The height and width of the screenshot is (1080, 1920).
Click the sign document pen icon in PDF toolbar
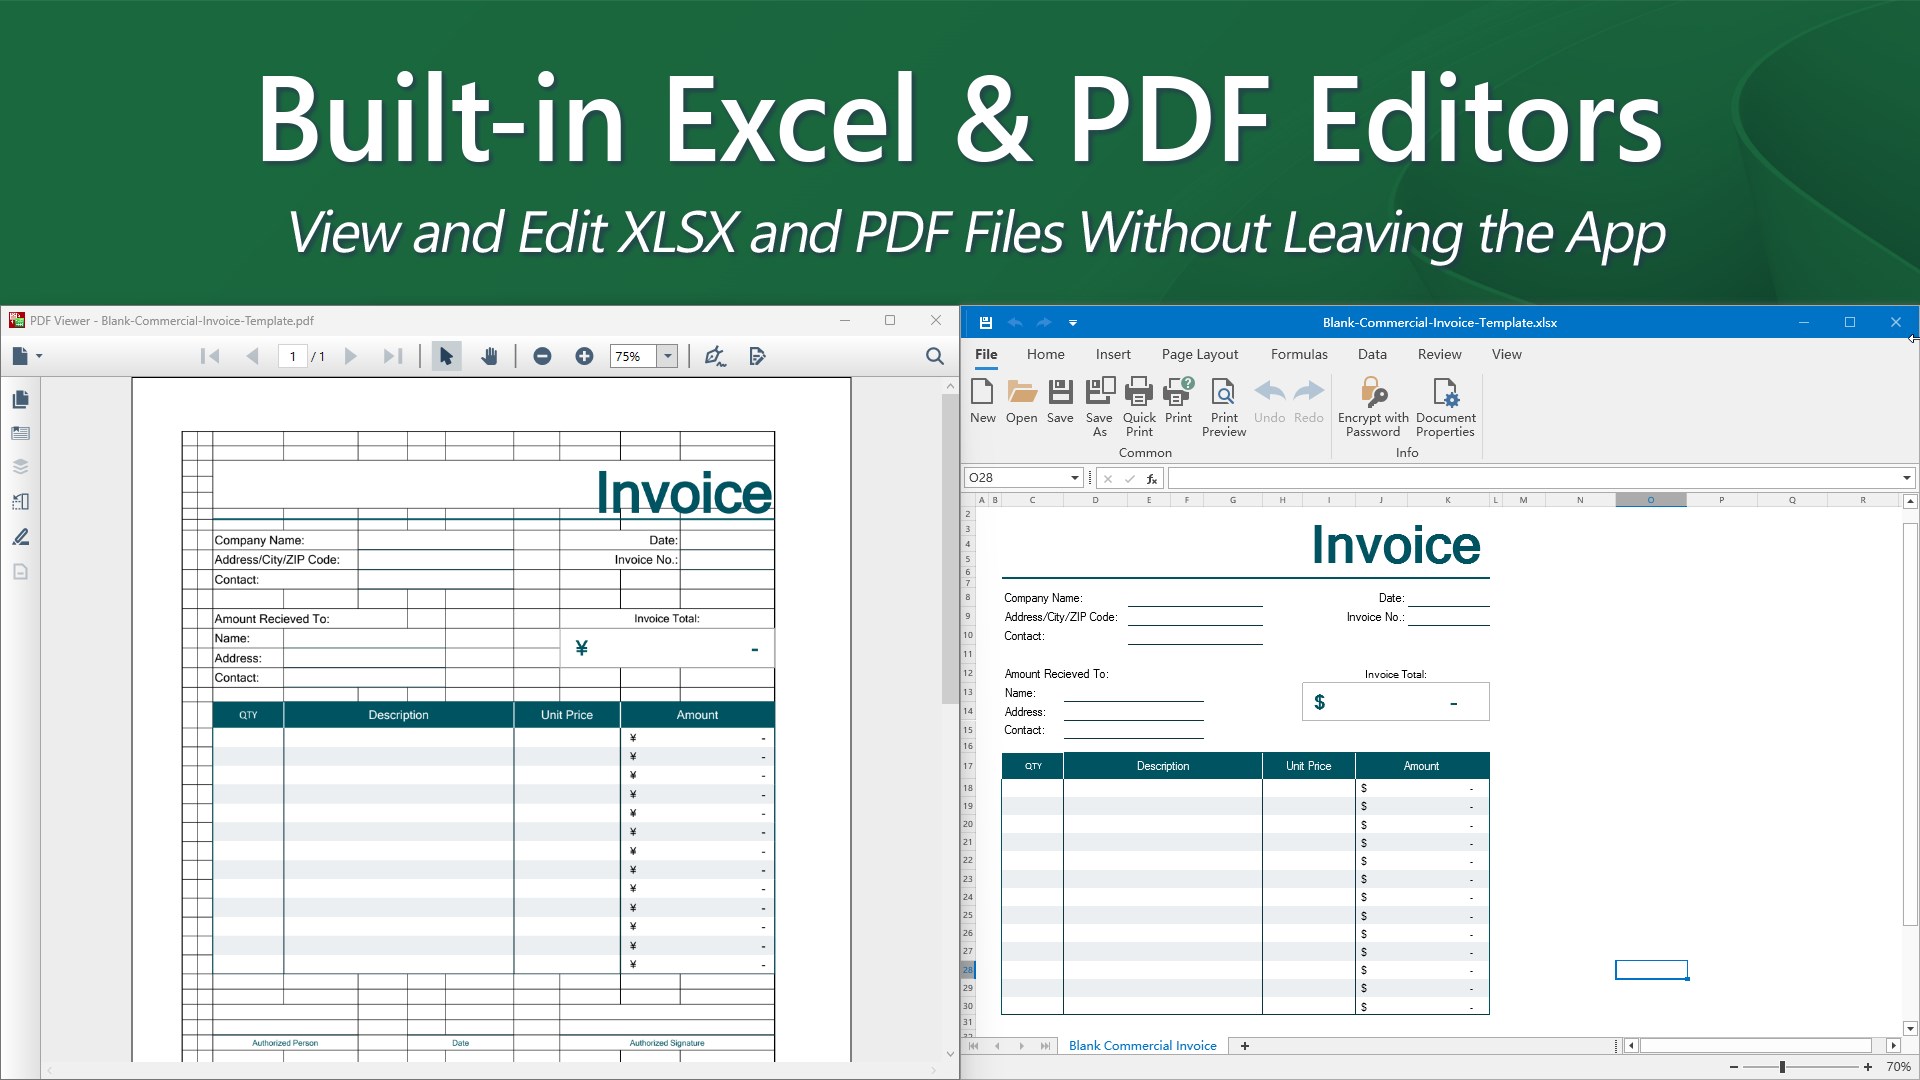[x=714, y=356]
